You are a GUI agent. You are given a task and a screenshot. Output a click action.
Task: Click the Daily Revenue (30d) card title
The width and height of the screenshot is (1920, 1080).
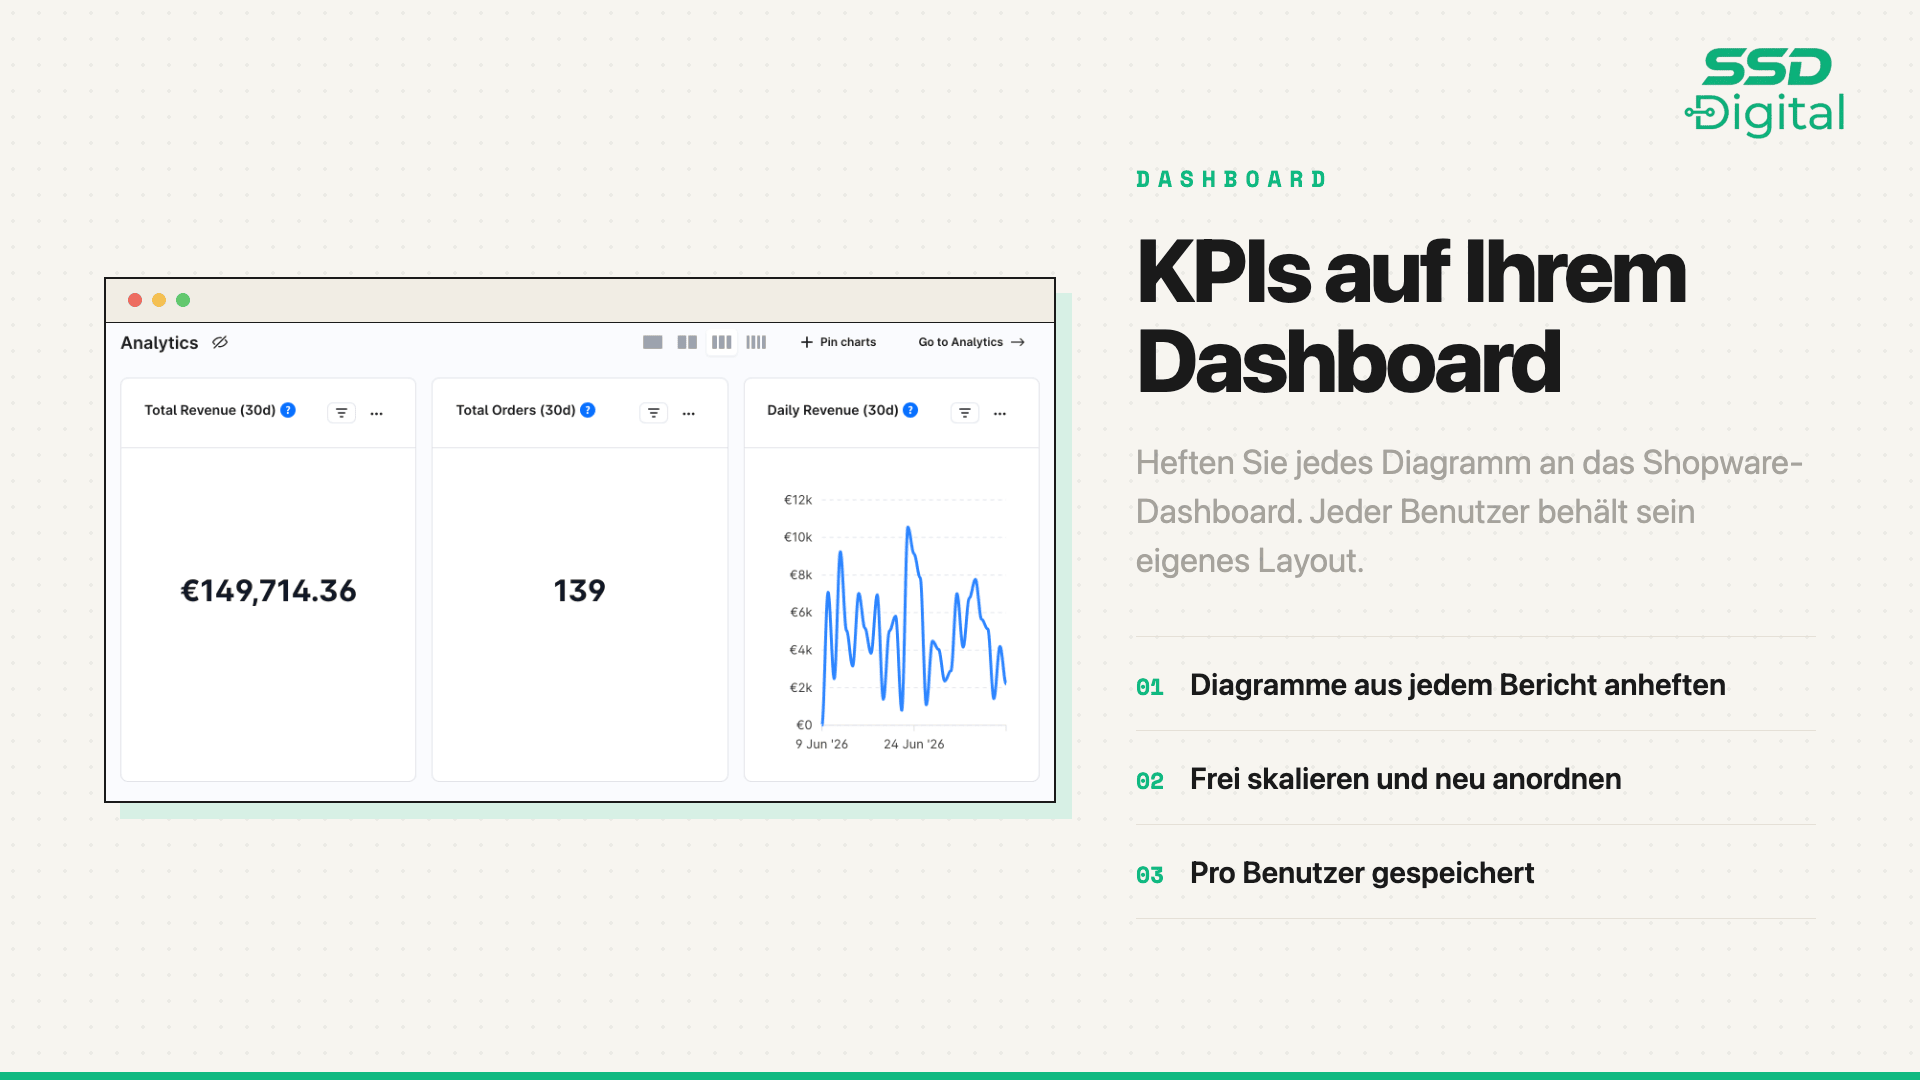(x=833, y=410)
